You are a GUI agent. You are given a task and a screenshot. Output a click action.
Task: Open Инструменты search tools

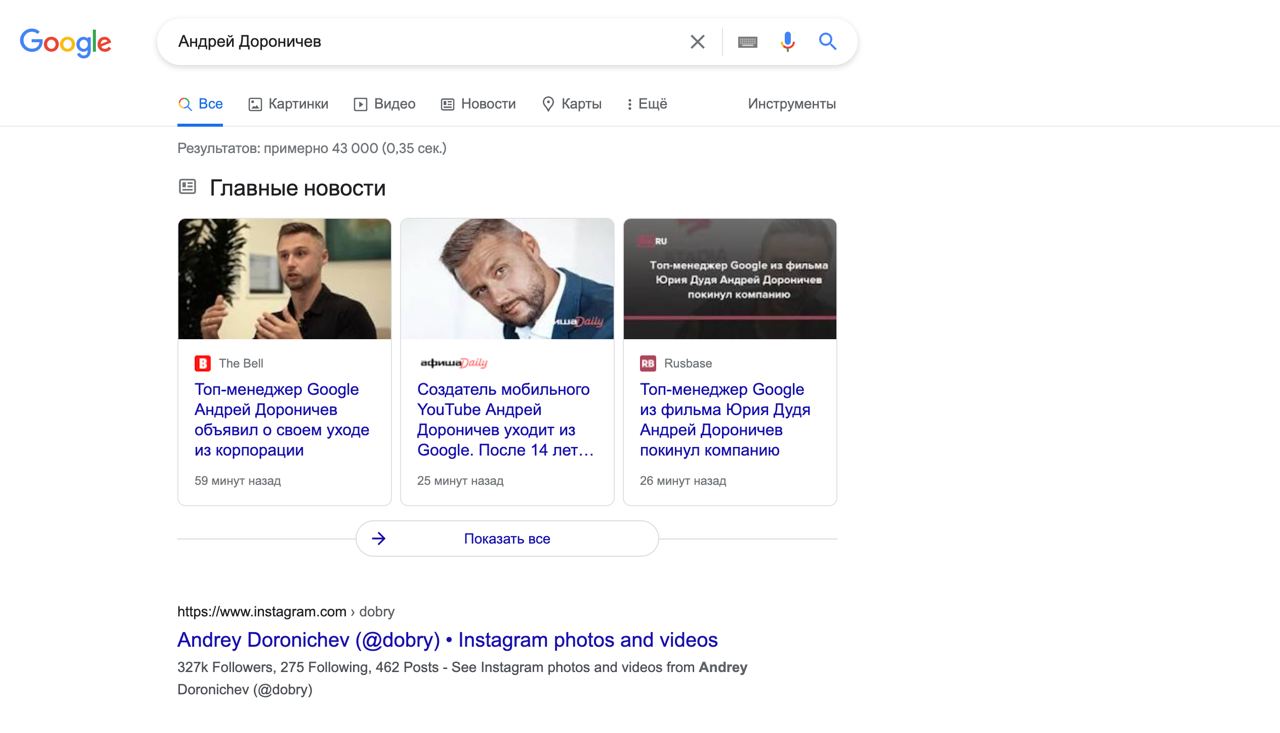click(792, 104)
